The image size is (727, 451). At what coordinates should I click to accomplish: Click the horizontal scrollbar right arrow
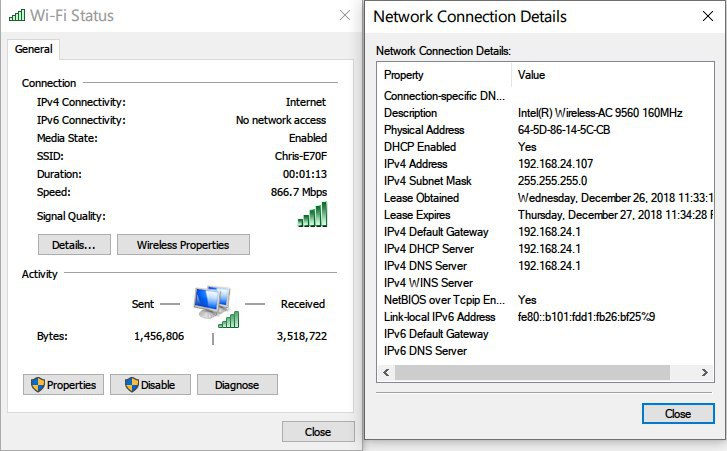(x=707, y=372)
